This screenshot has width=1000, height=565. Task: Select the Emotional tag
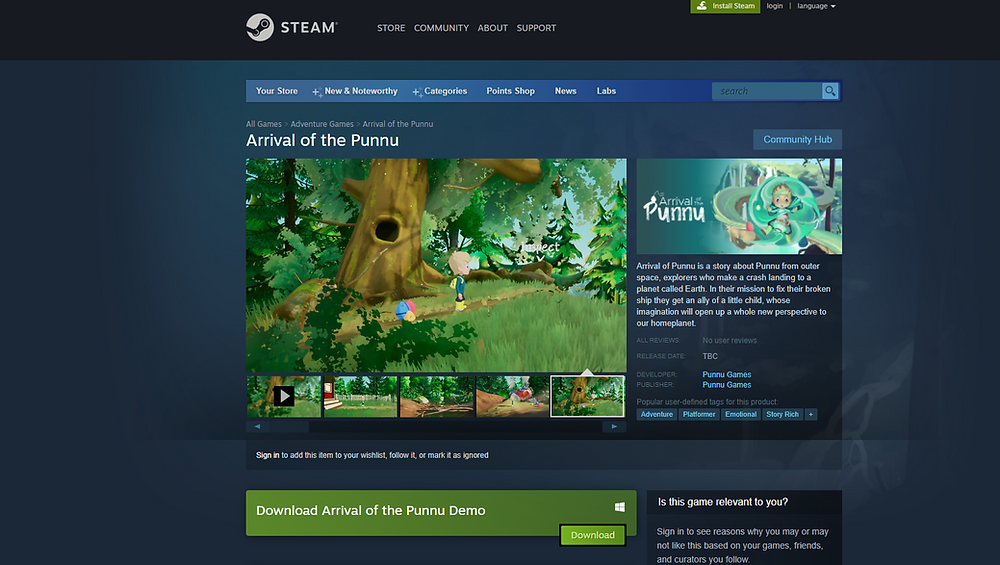click(x=740, y=415)
